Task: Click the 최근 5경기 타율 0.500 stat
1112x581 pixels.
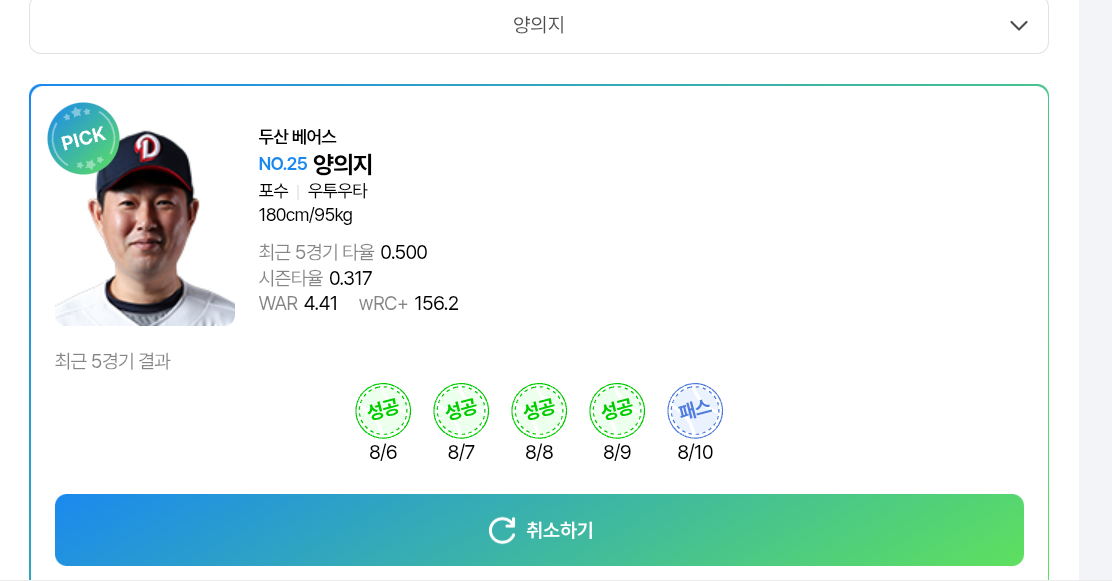Action: click(x=342, y=252)
